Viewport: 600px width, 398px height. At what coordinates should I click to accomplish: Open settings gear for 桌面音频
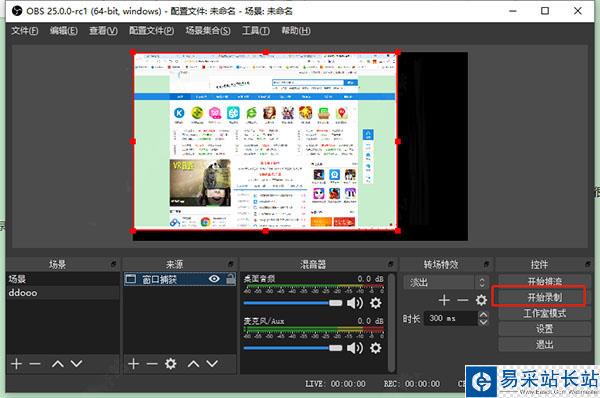click(x=376, y=303)
